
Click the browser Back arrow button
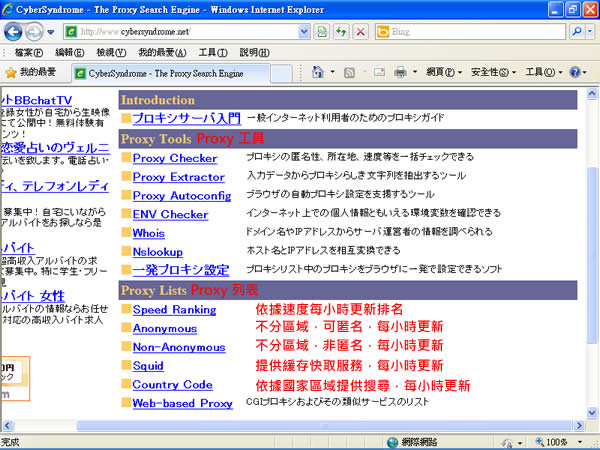pos(13,32)
